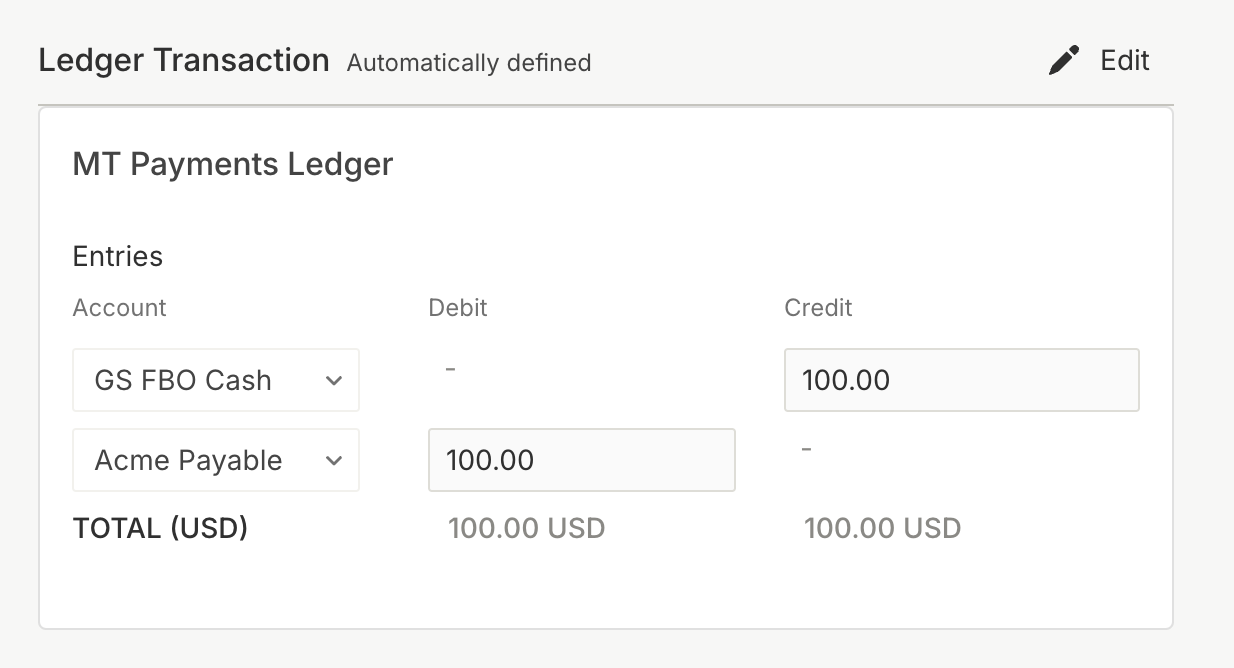Click the Ledger Transaction heading

[x=183, y=60]
